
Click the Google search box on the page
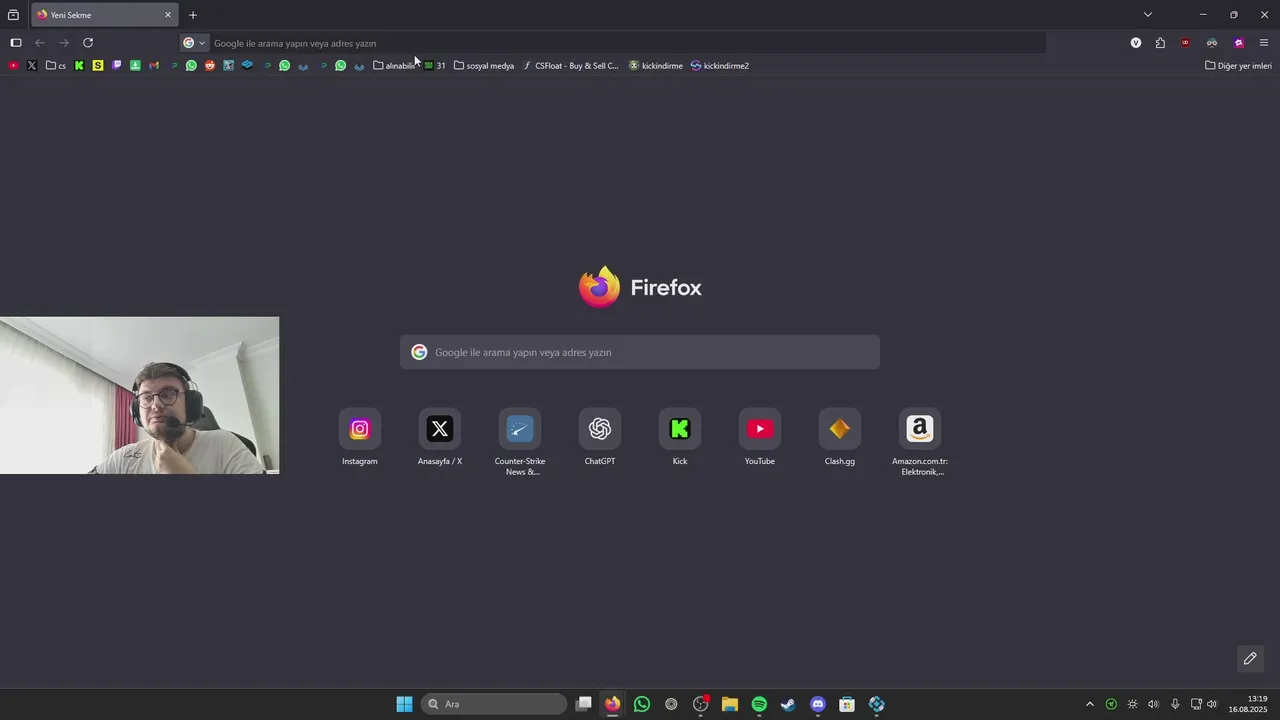(x=640, y=352)
